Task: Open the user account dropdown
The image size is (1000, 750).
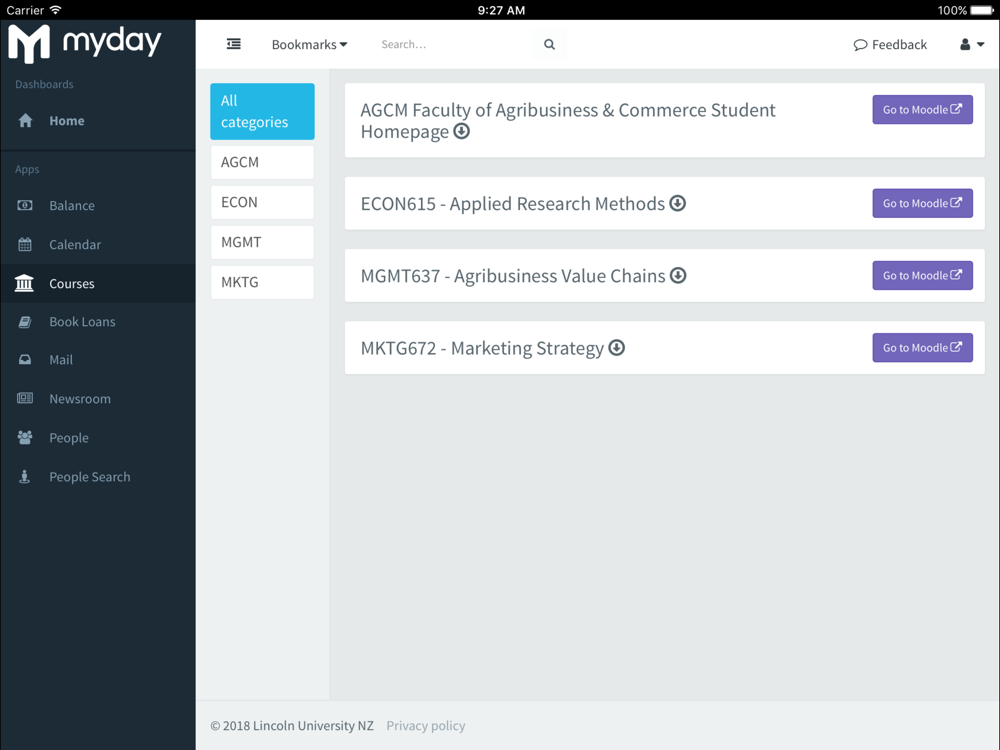Action: click(x=972, y=44)
